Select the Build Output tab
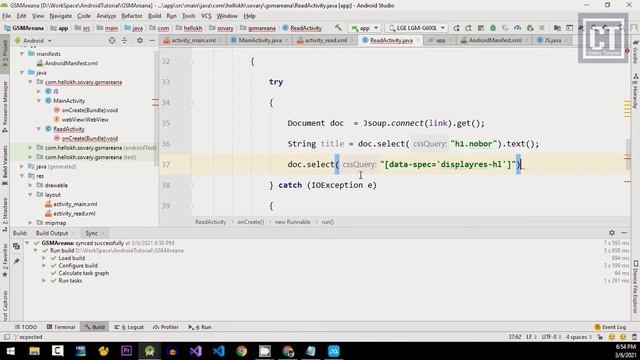This screenshot has width=640, height=360. tap(52, 233)
